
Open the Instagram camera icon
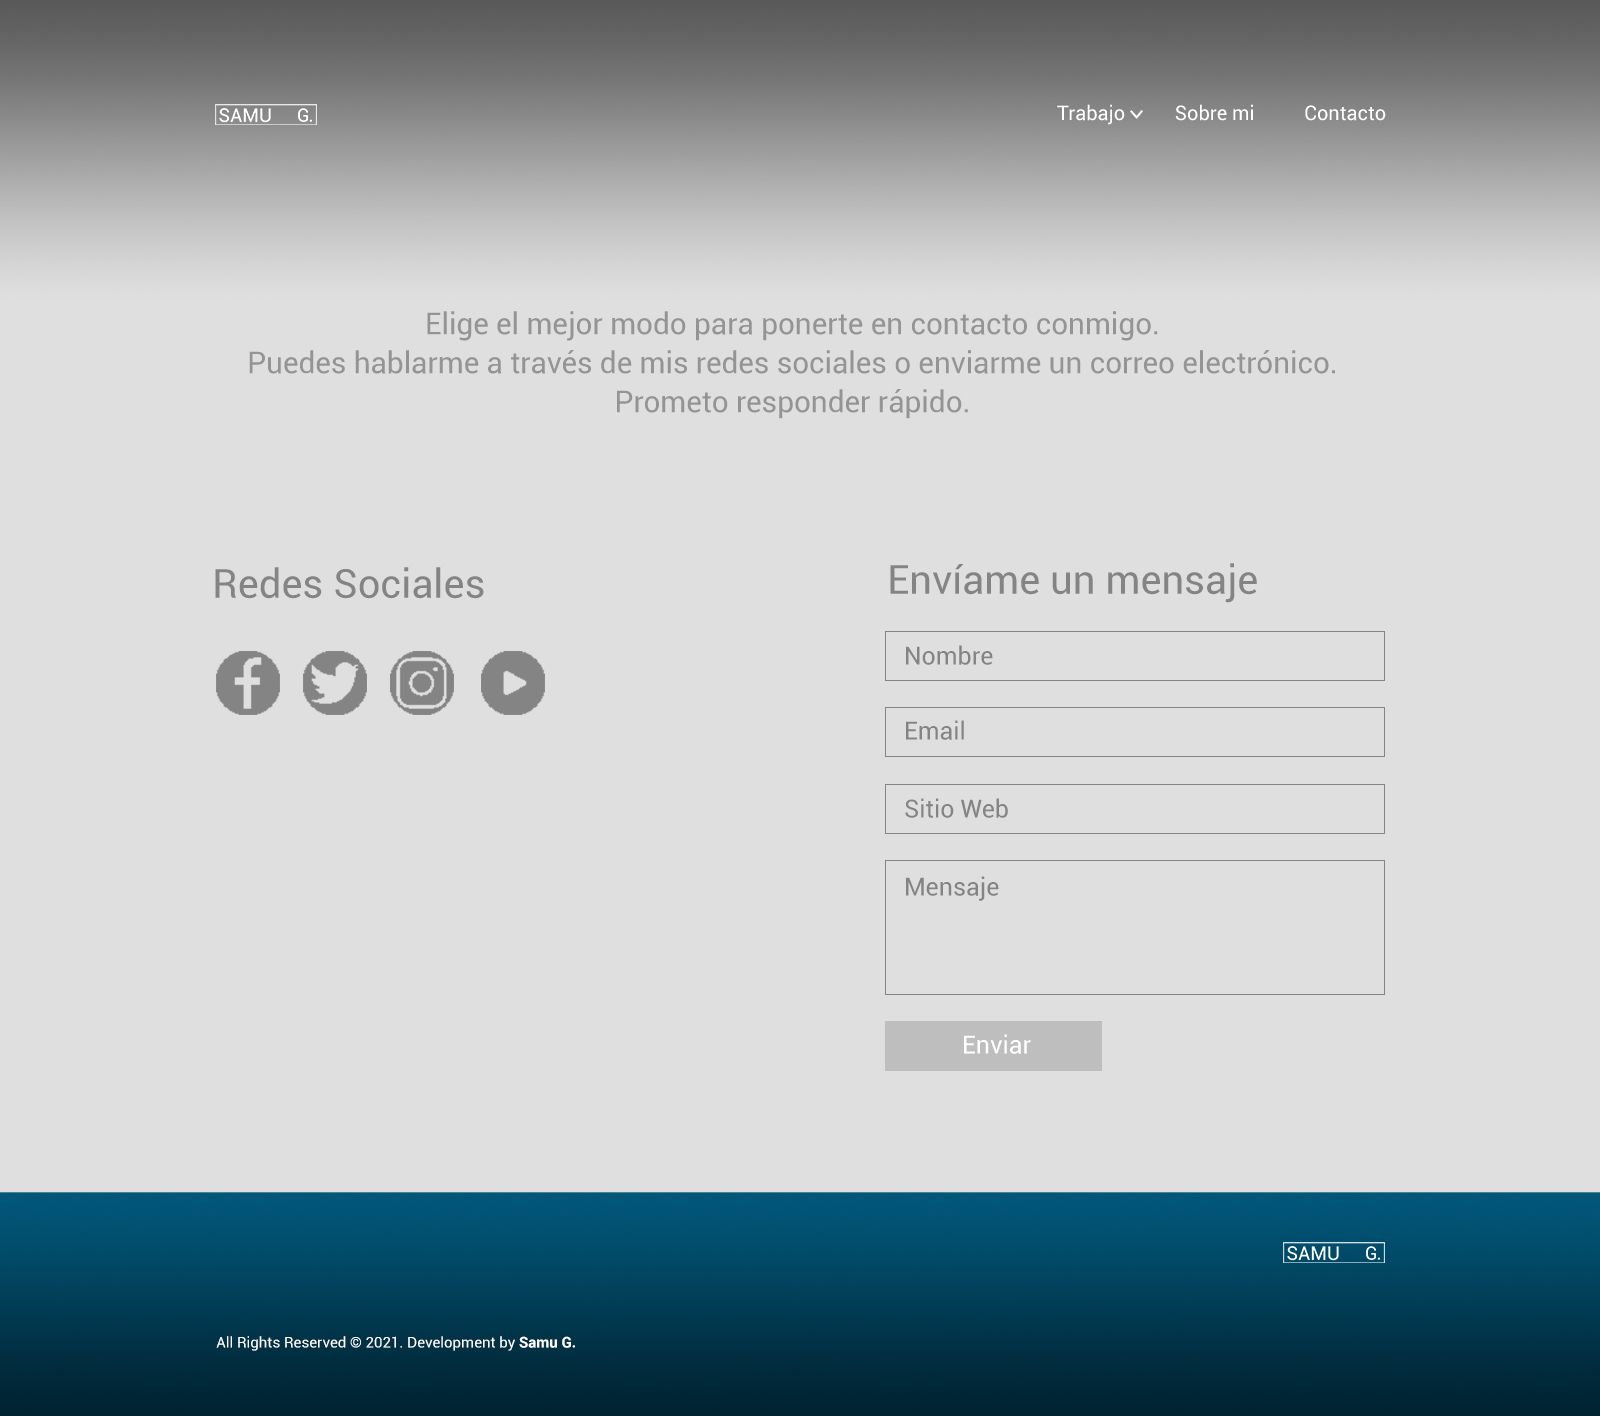click(422, 683)
